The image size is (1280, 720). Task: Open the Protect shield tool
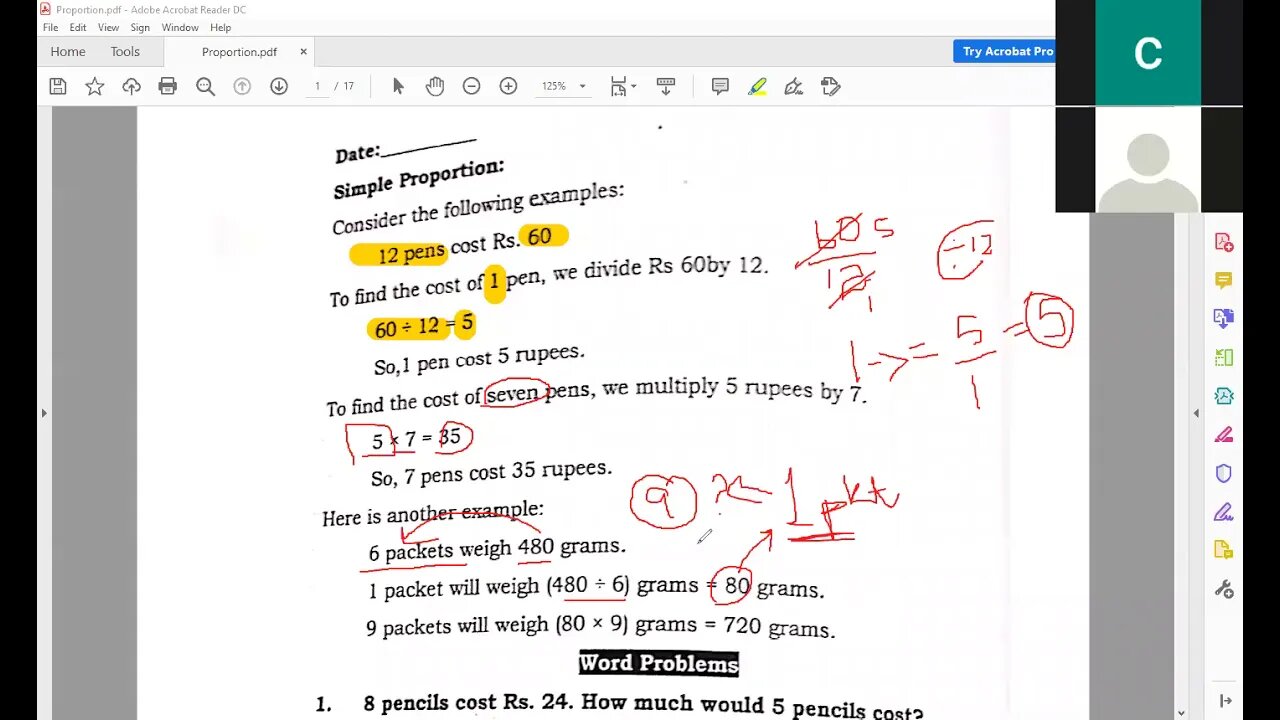(x=1224, y=473)
